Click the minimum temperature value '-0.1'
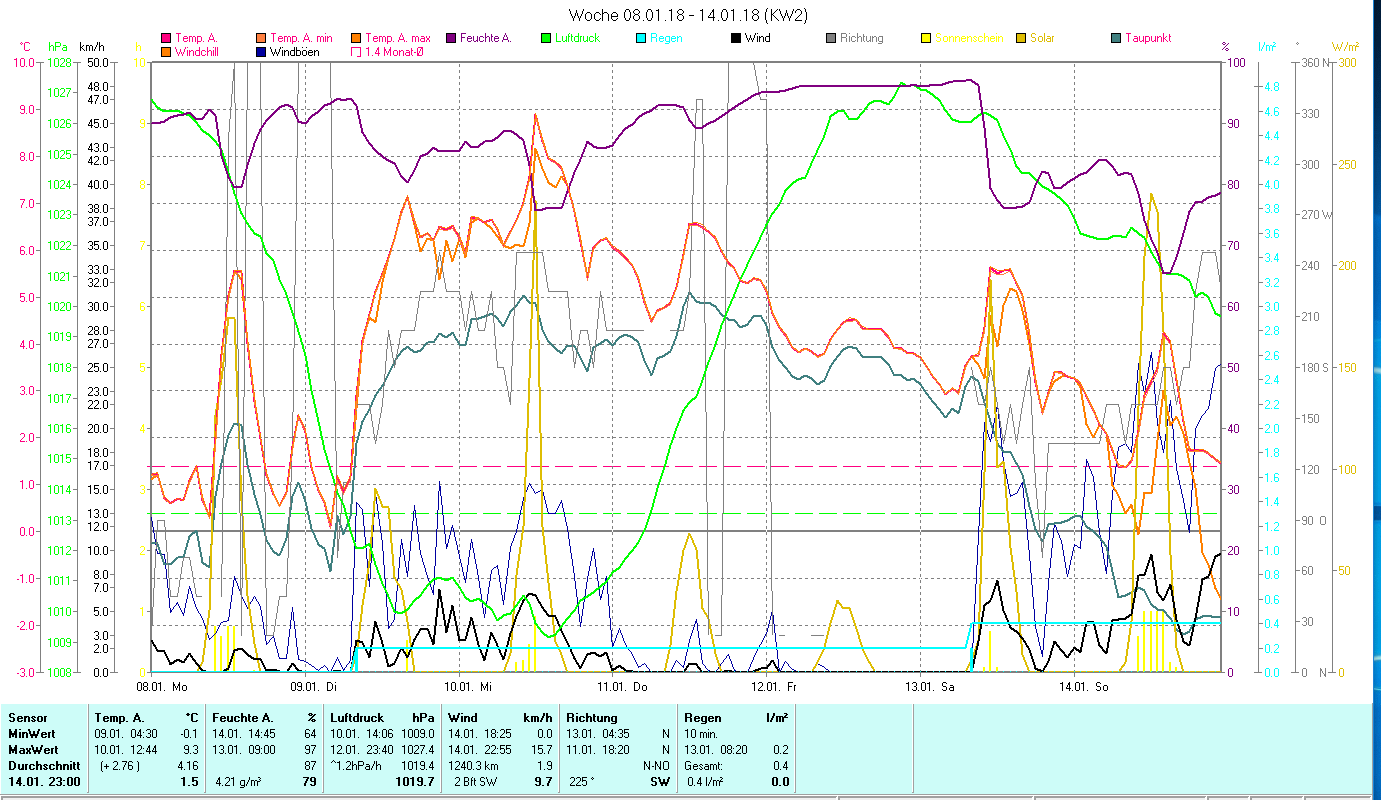 [188, 734]
